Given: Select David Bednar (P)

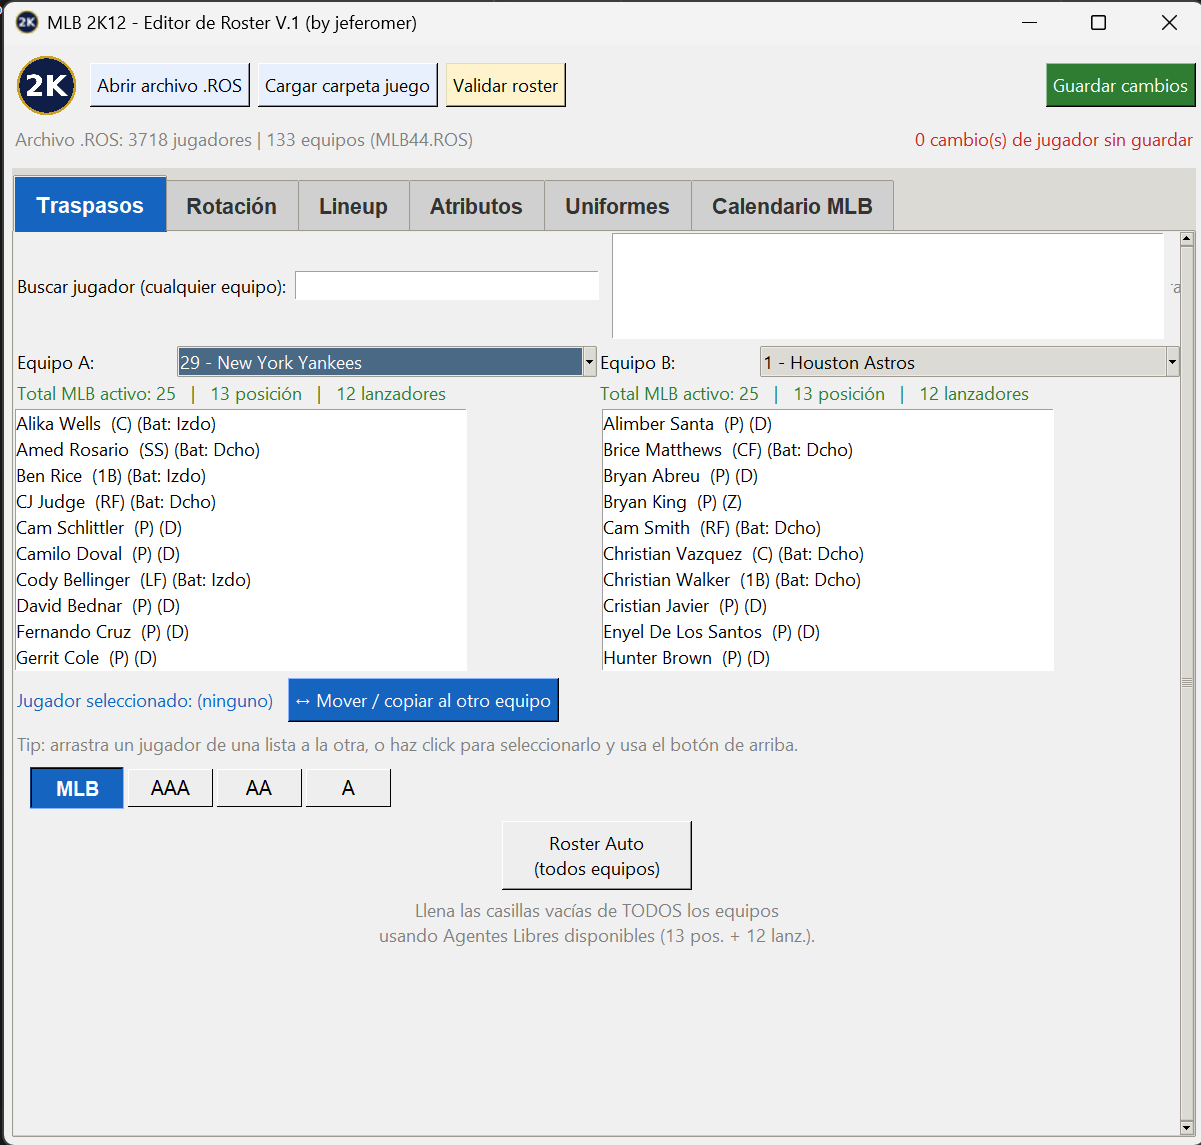Looking at the screenshot, I should click(x=241, y=606).
